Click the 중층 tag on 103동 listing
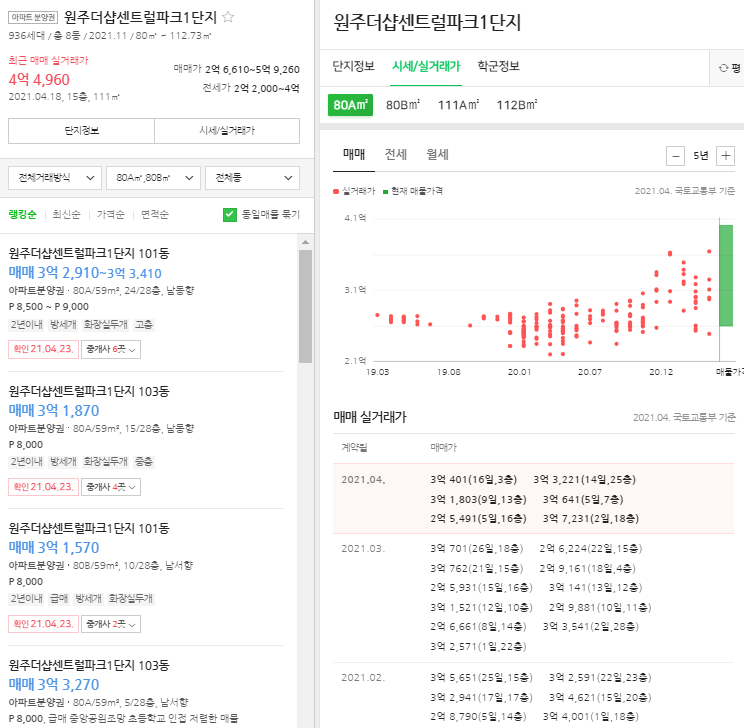This screenshot has width=744, height=728. point(144,462)
